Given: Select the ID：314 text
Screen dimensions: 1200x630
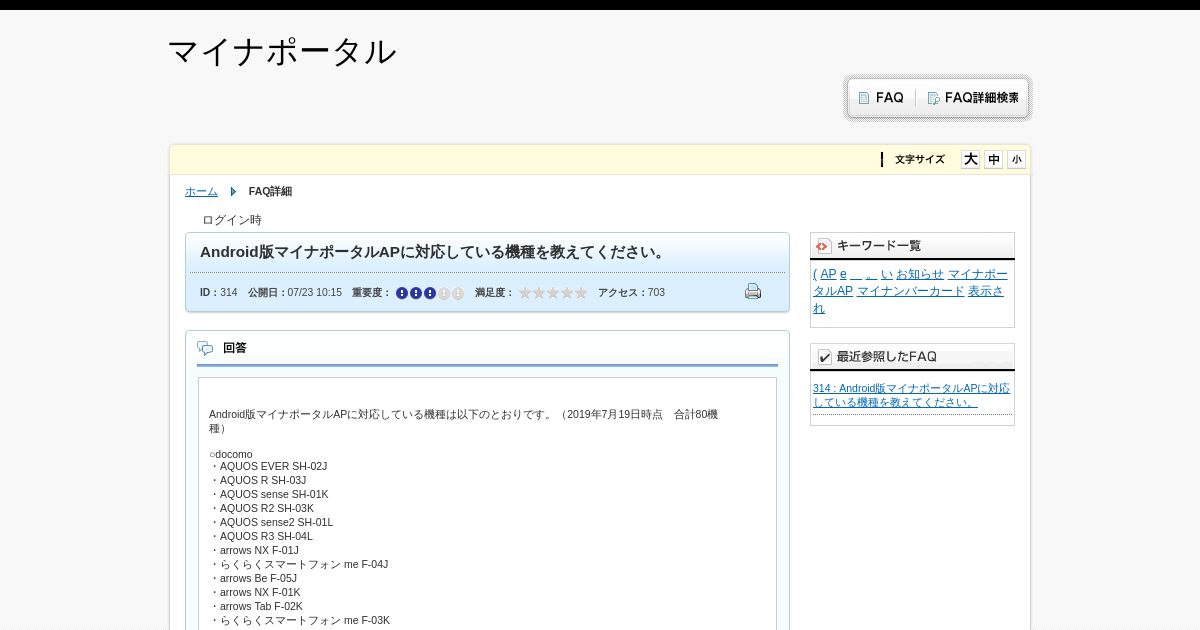Looking at the screenshot, I should tap(219, 293).
